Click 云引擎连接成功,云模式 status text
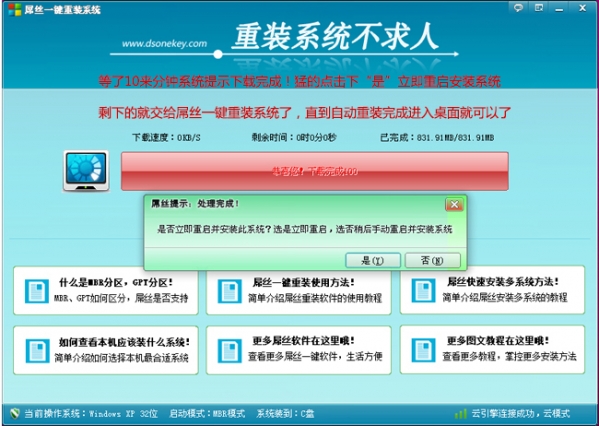This screenshot has height=426, width=599. (520, 414)
